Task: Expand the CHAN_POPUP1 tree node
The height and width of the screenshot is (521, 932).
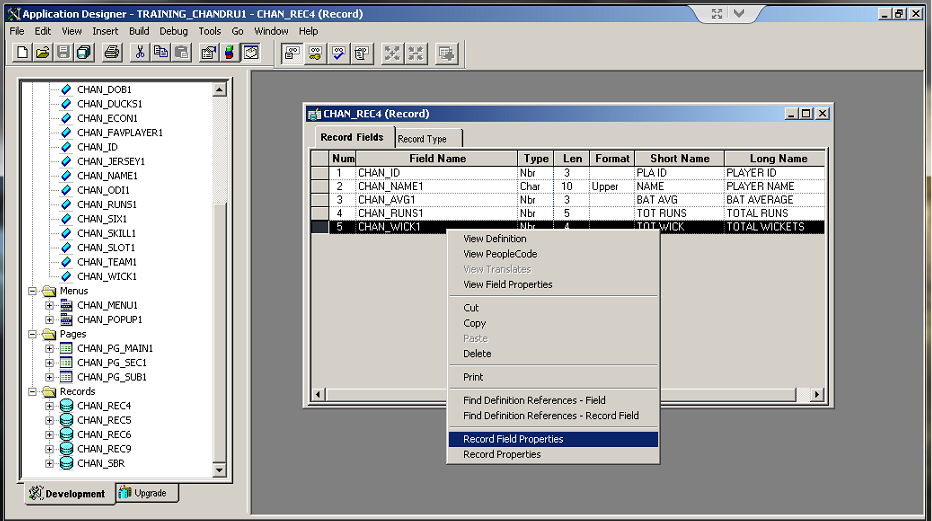Action: [x=49, y=320]
